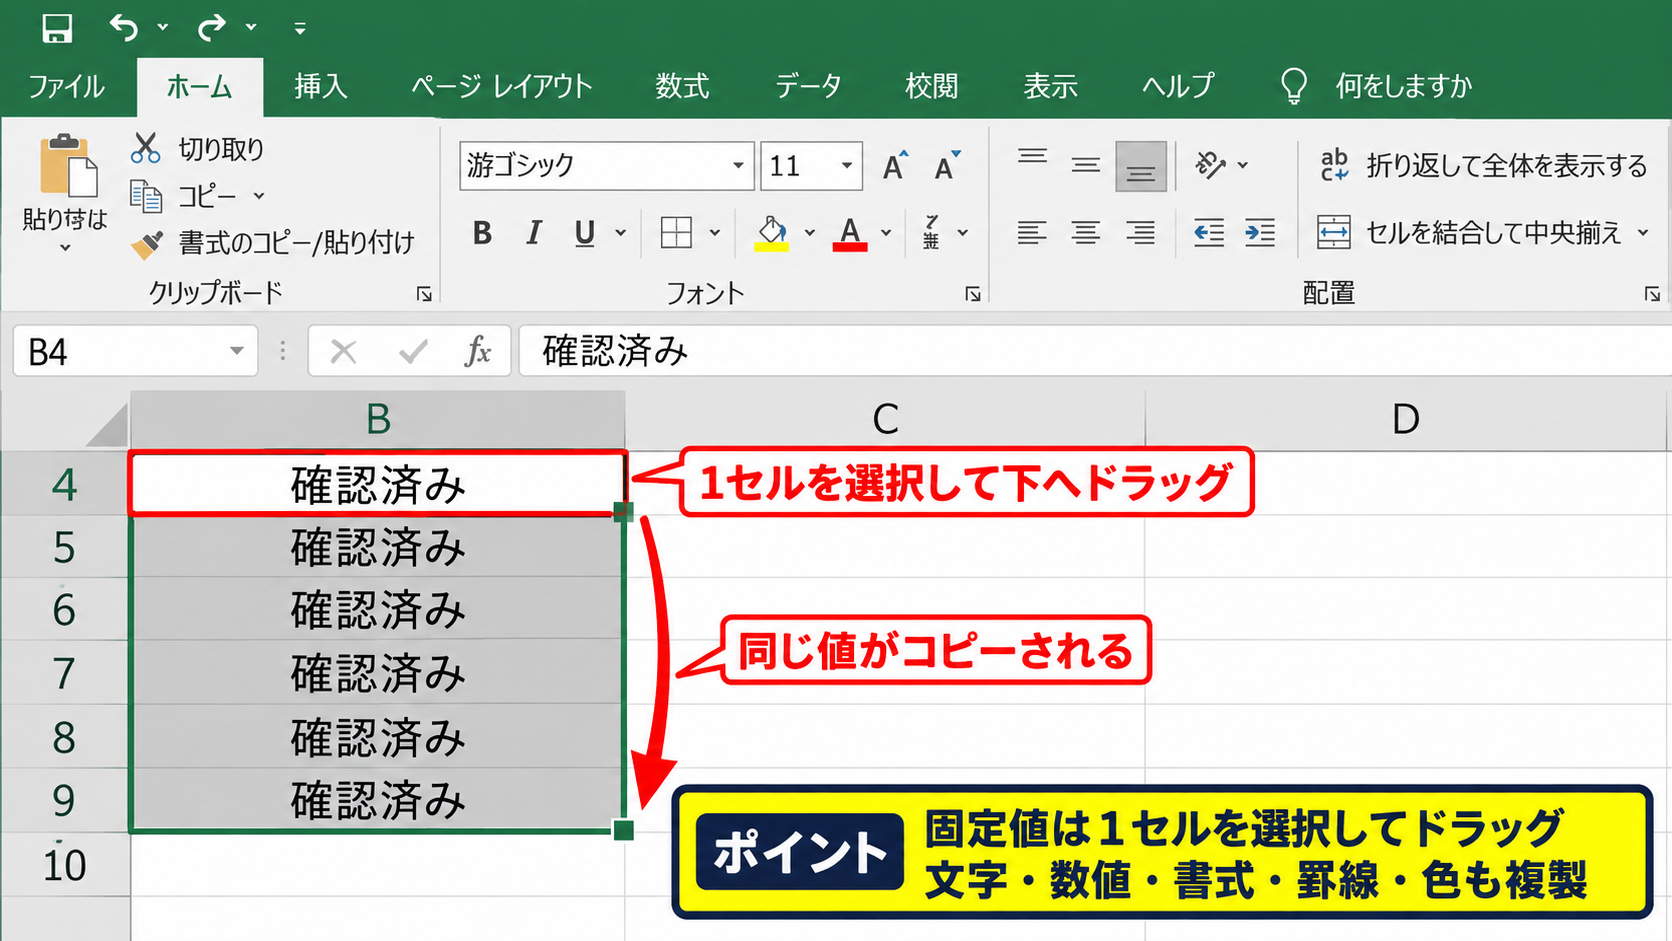Click the merge and center セルを結合して中央揃え button
Image resolution: width=1672 pixels, height=941 pixels.
point(1469,233)
